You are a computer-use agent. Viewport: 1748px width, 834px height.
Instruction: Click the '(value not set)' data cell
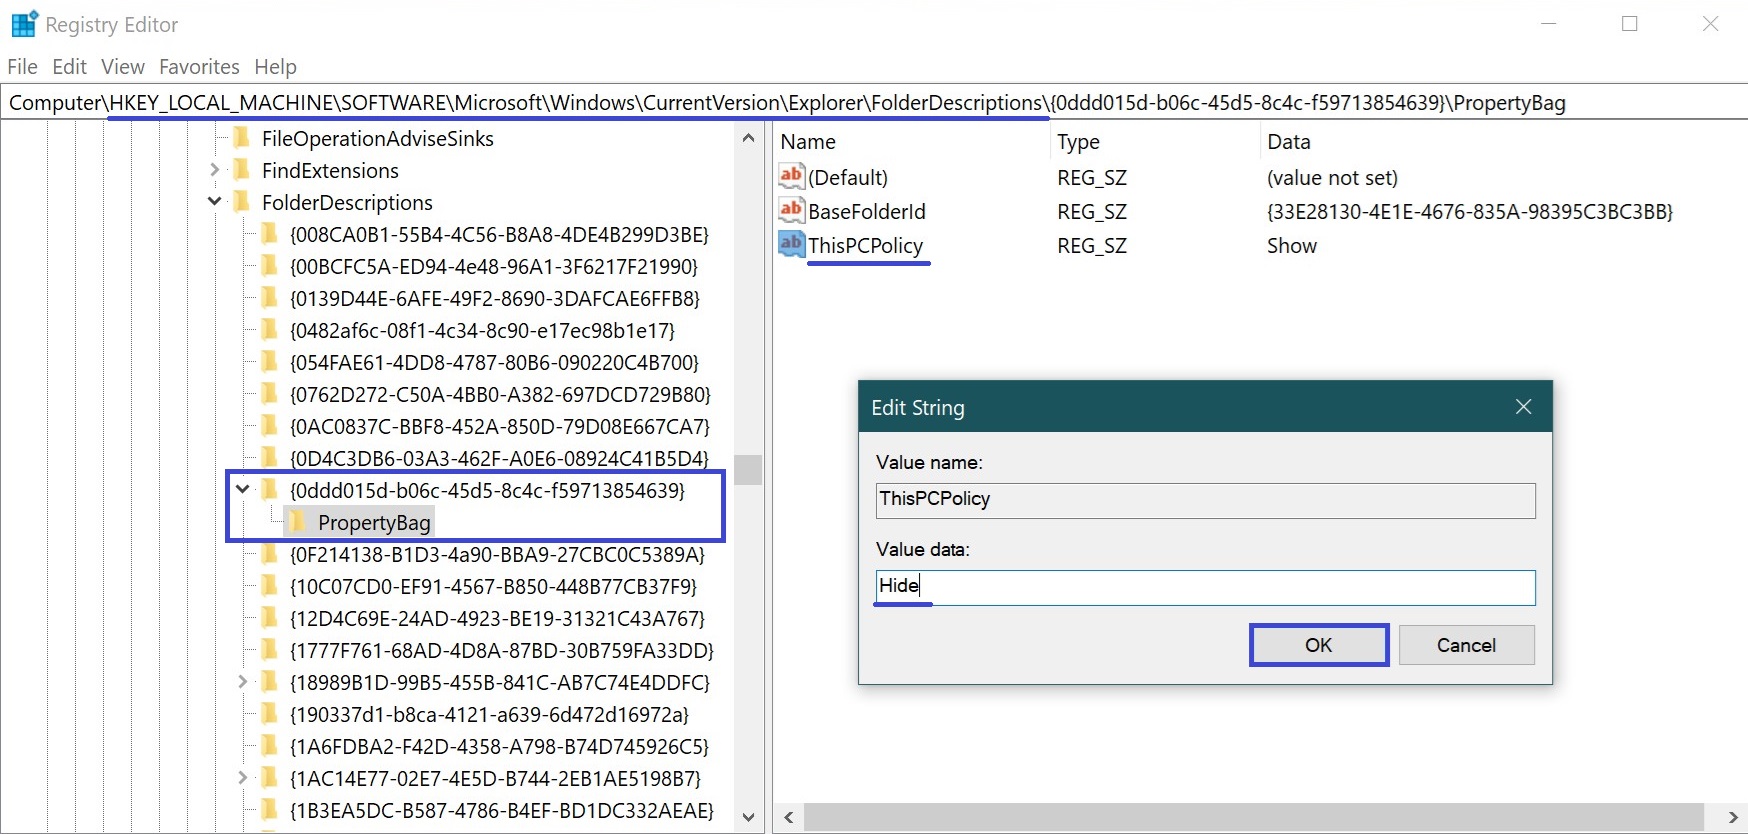[x=1333, y=177]
